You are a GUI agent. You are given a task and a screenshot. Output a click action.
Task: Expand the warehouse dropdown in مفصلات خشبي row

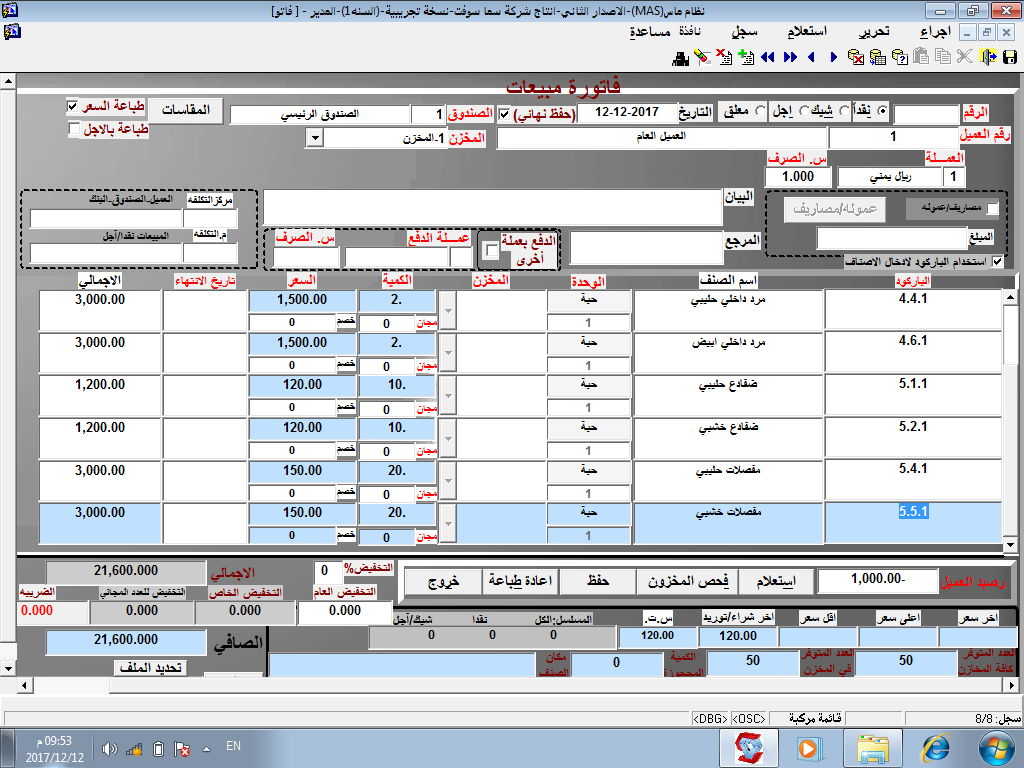[447, 523]
